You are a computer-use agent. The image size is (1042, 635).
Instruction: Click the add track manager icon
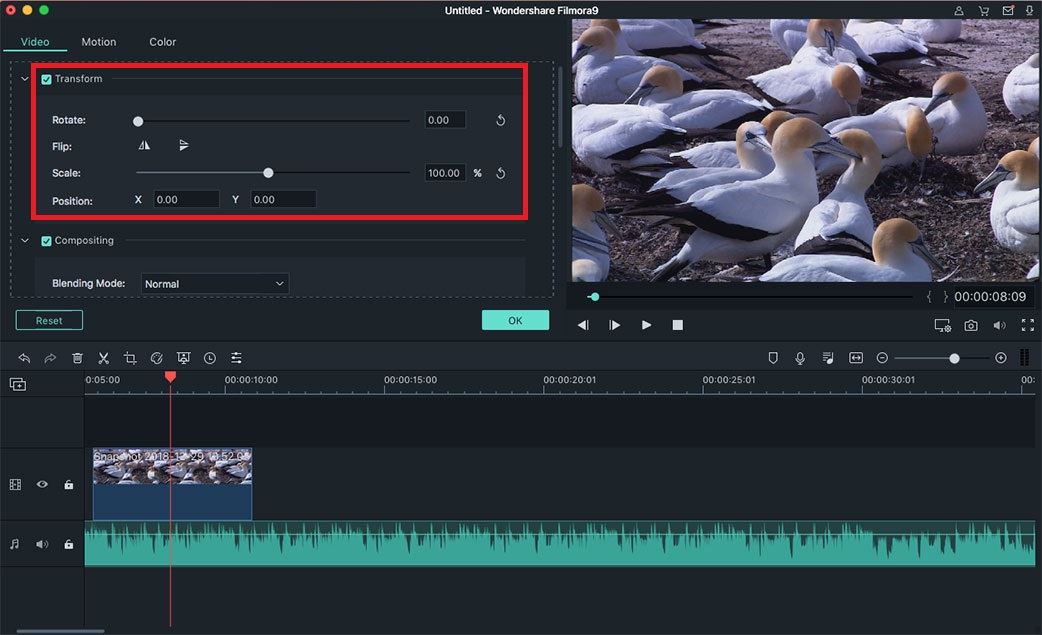(18, 384)
